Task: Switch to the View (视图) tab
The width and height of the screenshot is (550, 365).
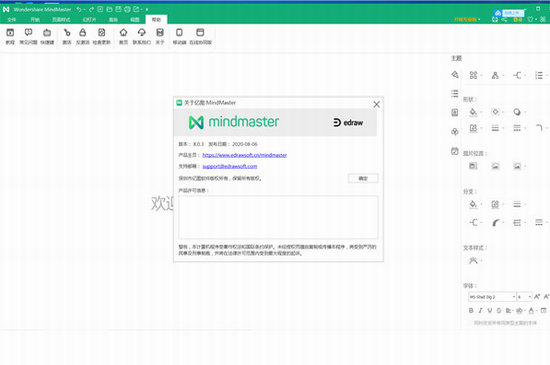Action: (135, 20)
